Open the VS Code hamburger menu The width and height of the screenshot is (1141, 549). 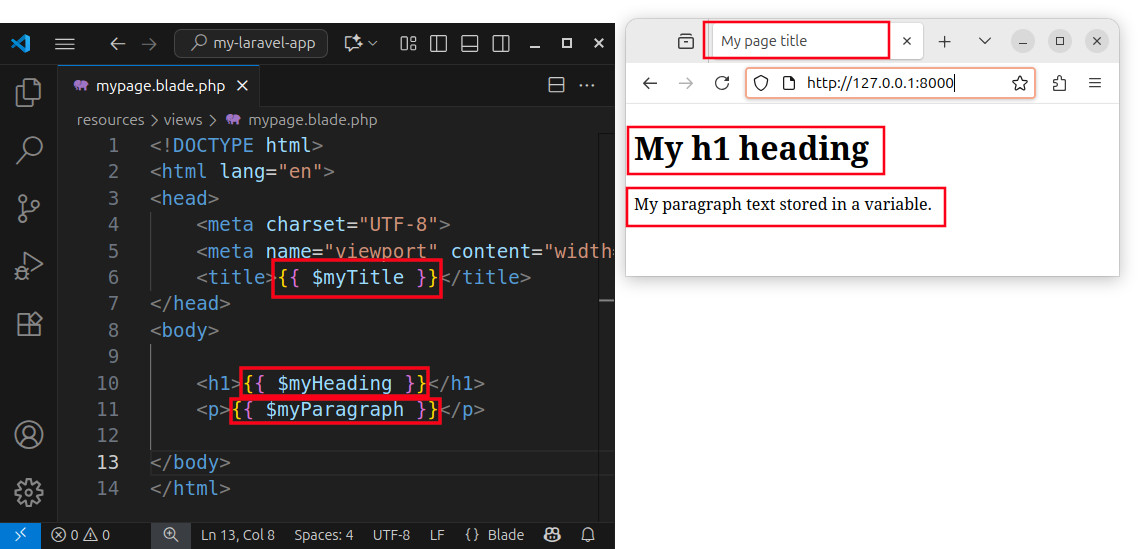65,44
